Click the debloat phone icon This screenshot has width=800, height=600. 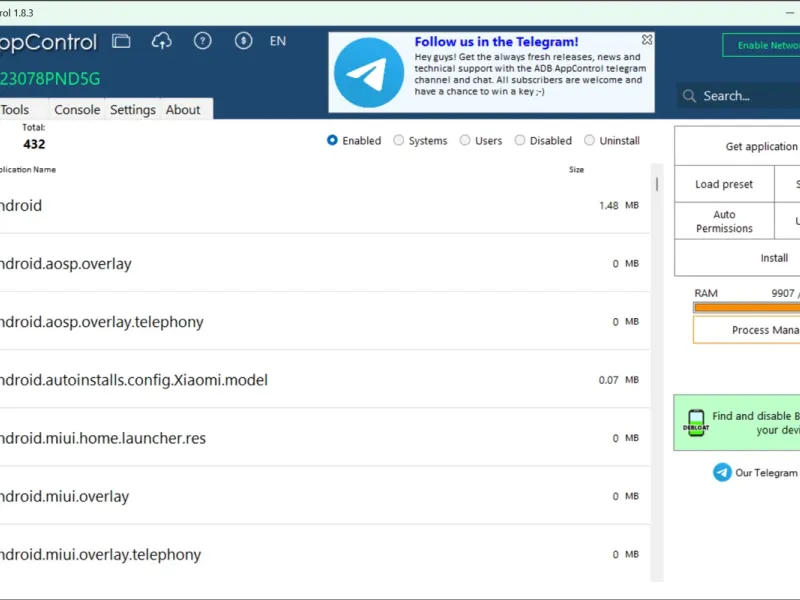coord(696,423)
